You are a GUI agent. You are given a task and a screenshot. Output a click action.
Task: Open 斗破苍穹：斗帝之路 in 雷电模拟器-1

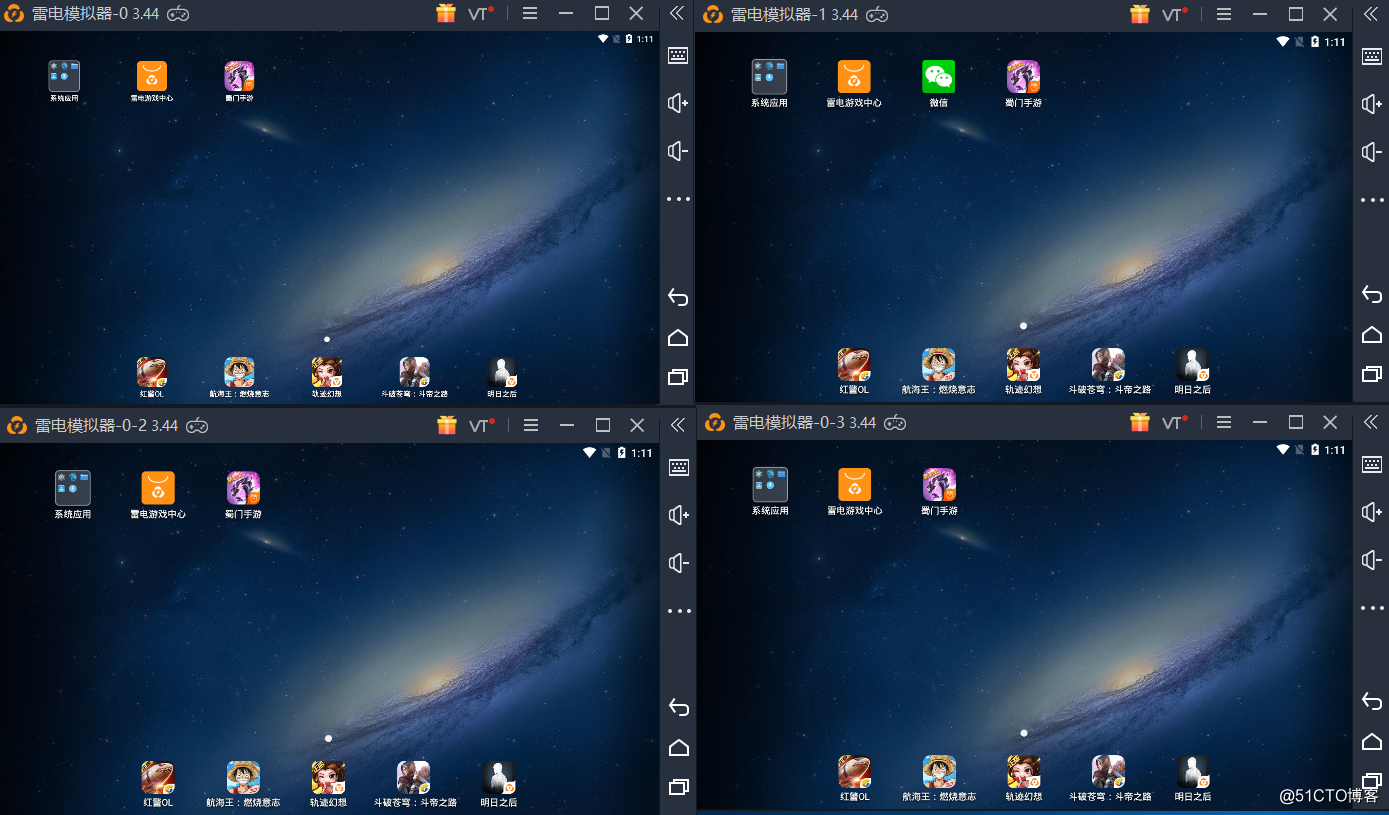click(1108, 365)
